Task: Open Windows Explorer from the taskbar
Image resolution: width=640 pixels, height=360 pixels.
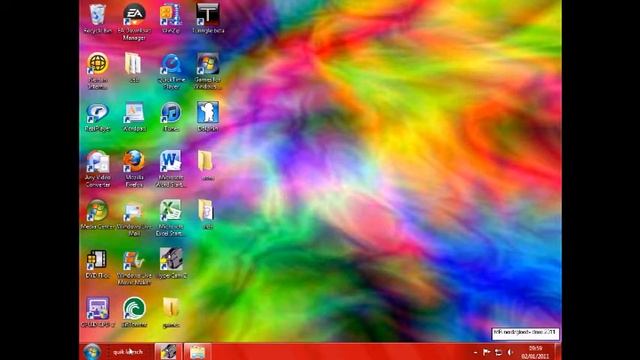Action: click(198, 352)
